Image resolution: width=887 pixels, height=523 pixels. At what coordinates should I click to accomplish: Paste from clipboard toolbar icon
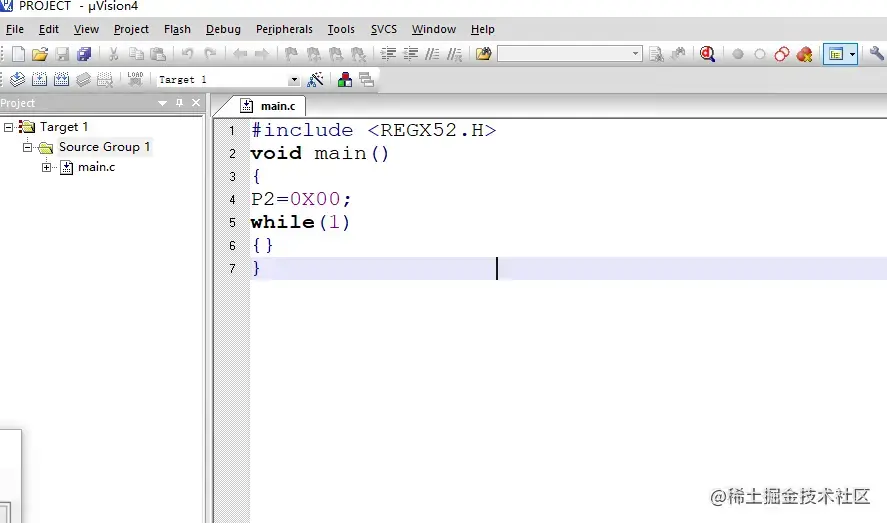158,54
